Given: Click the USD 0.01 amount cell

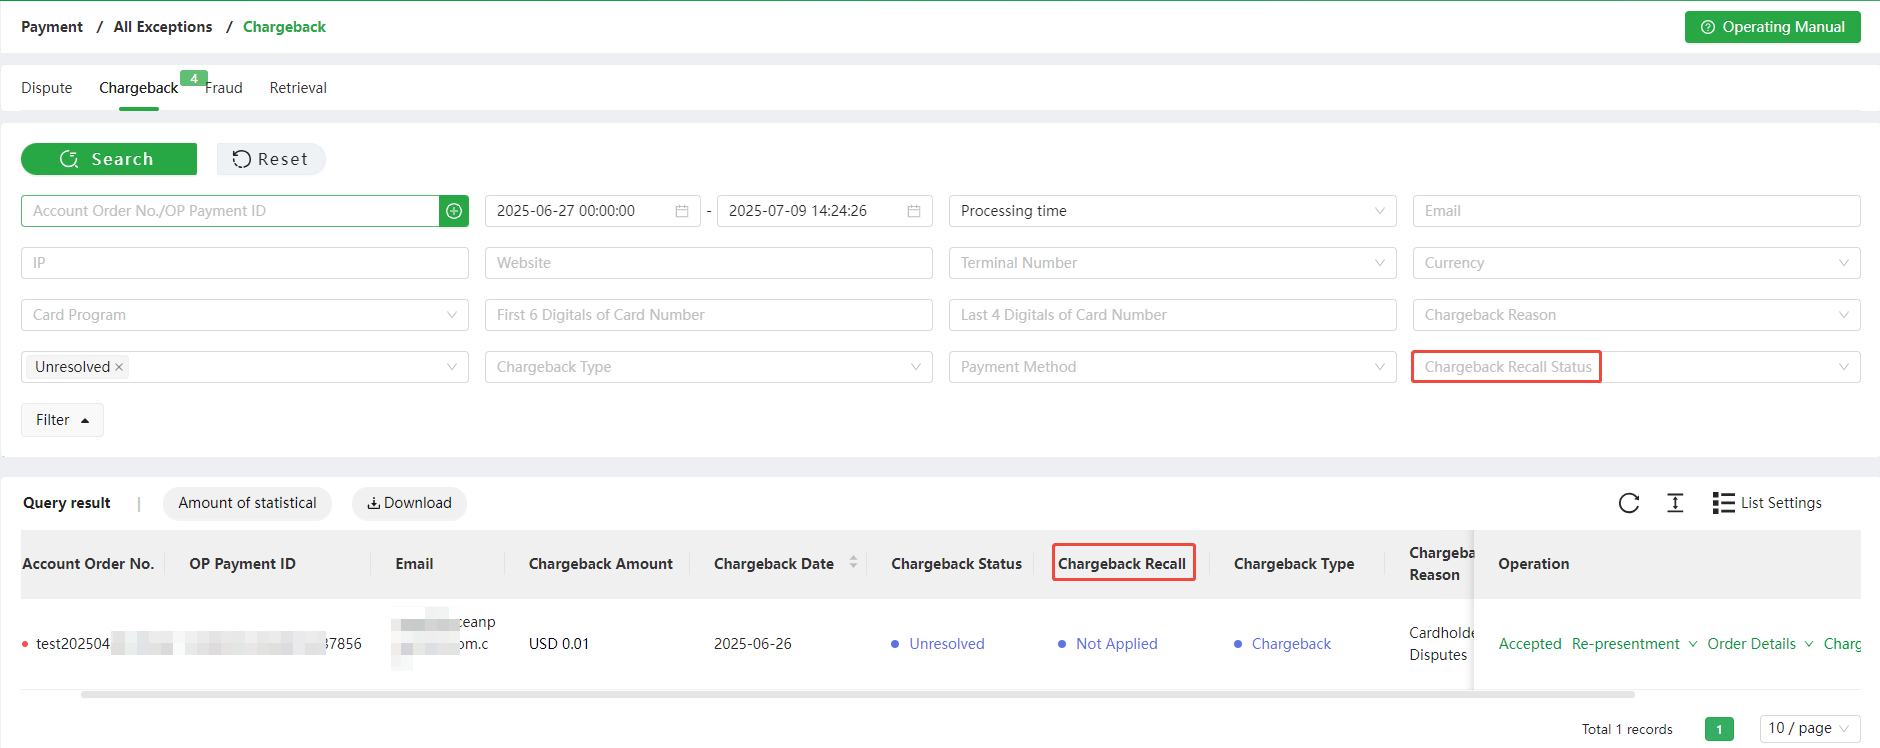Looking at the screenshot, I should (559, 644).
